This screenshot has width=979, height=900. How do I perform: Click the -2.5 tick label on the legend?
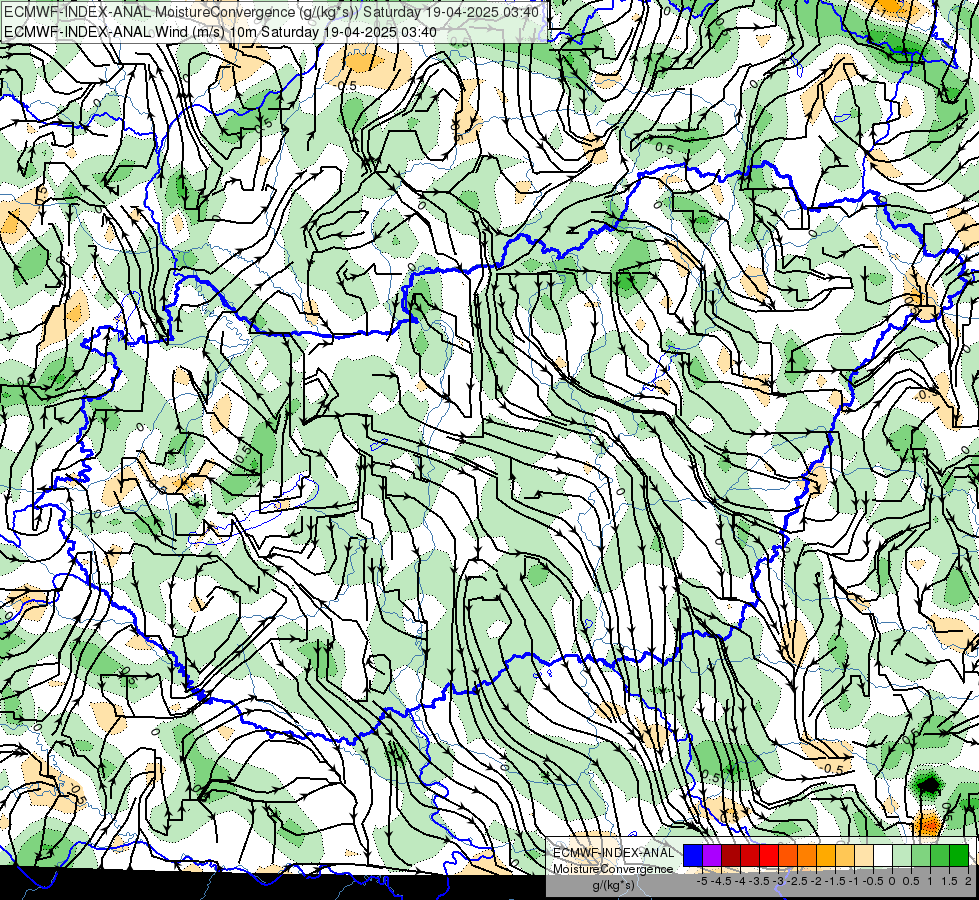click(x=797, y=881)
